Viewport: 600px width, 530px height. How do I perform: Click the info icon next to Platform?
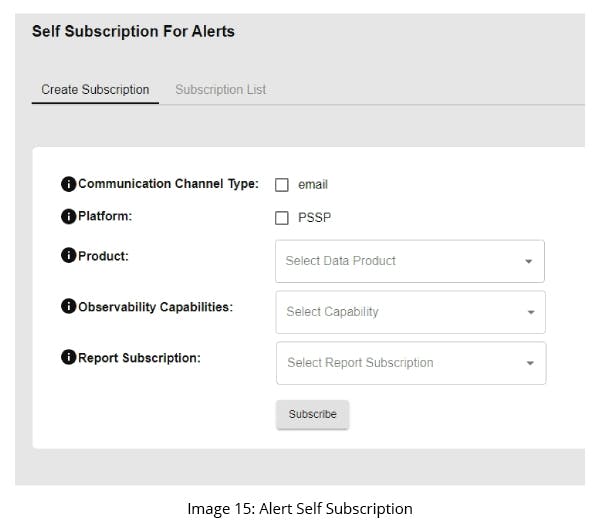tap(69, 216)
